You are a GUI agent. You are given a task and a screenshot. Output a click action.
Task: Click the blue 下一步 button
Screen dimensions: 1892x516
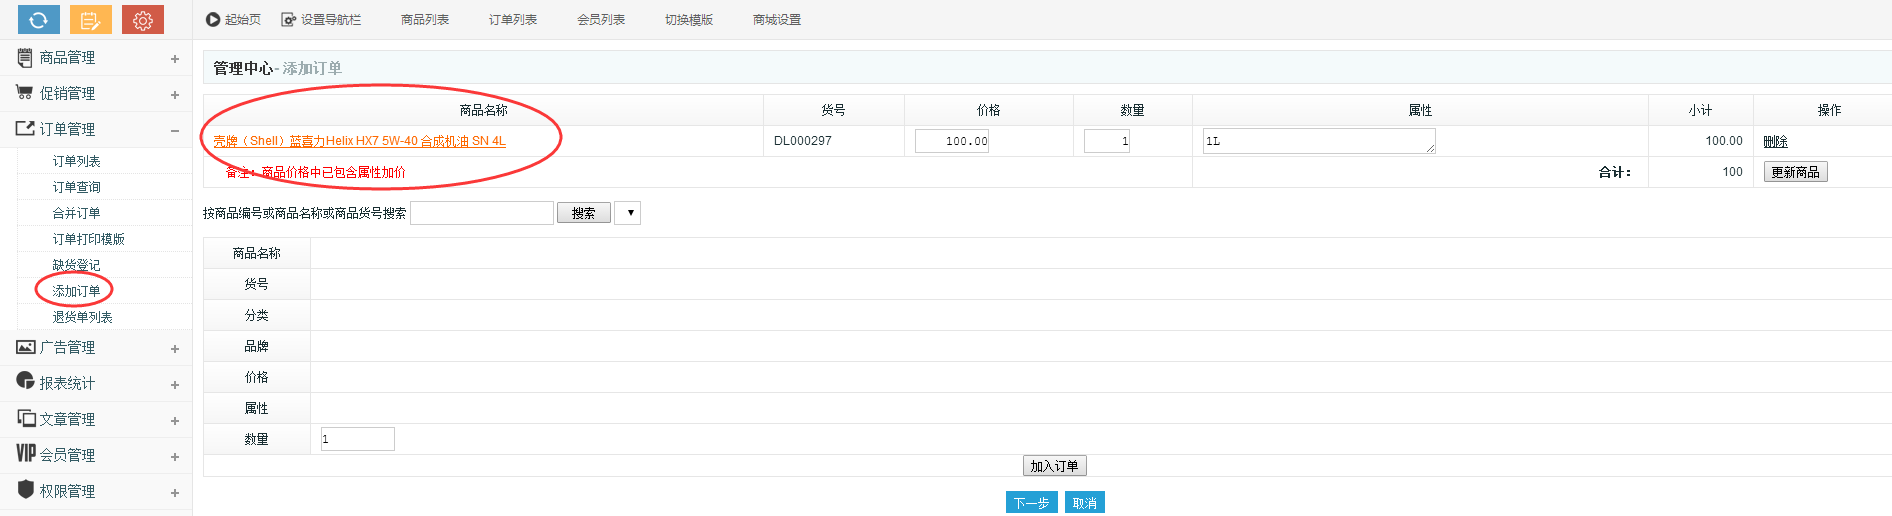click(x=1031, y=503)
